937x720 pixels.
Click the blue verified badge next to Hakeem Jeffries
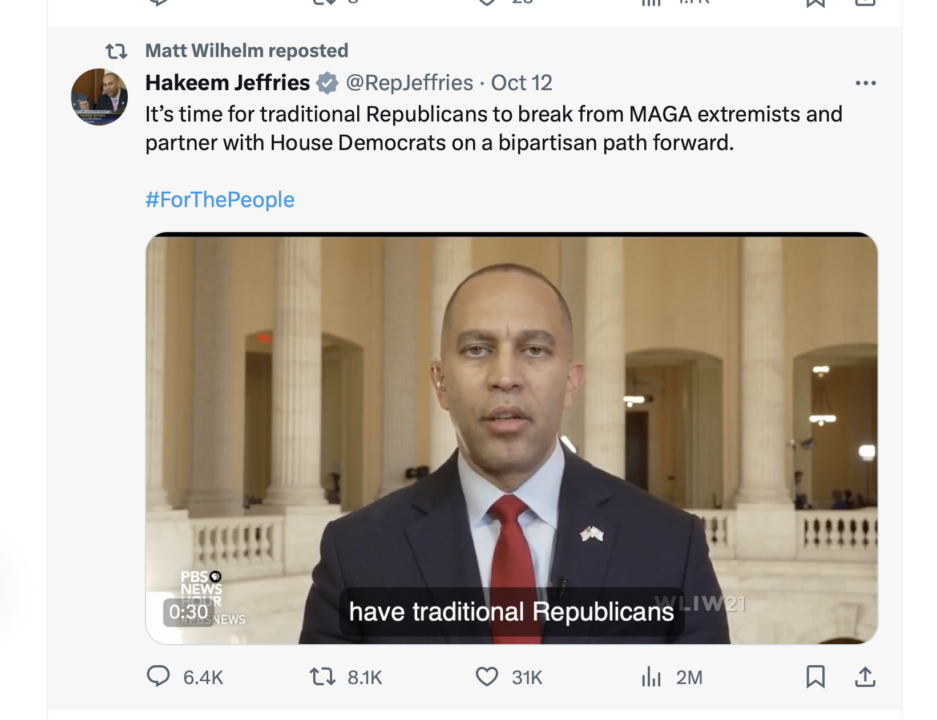point(327,83)
